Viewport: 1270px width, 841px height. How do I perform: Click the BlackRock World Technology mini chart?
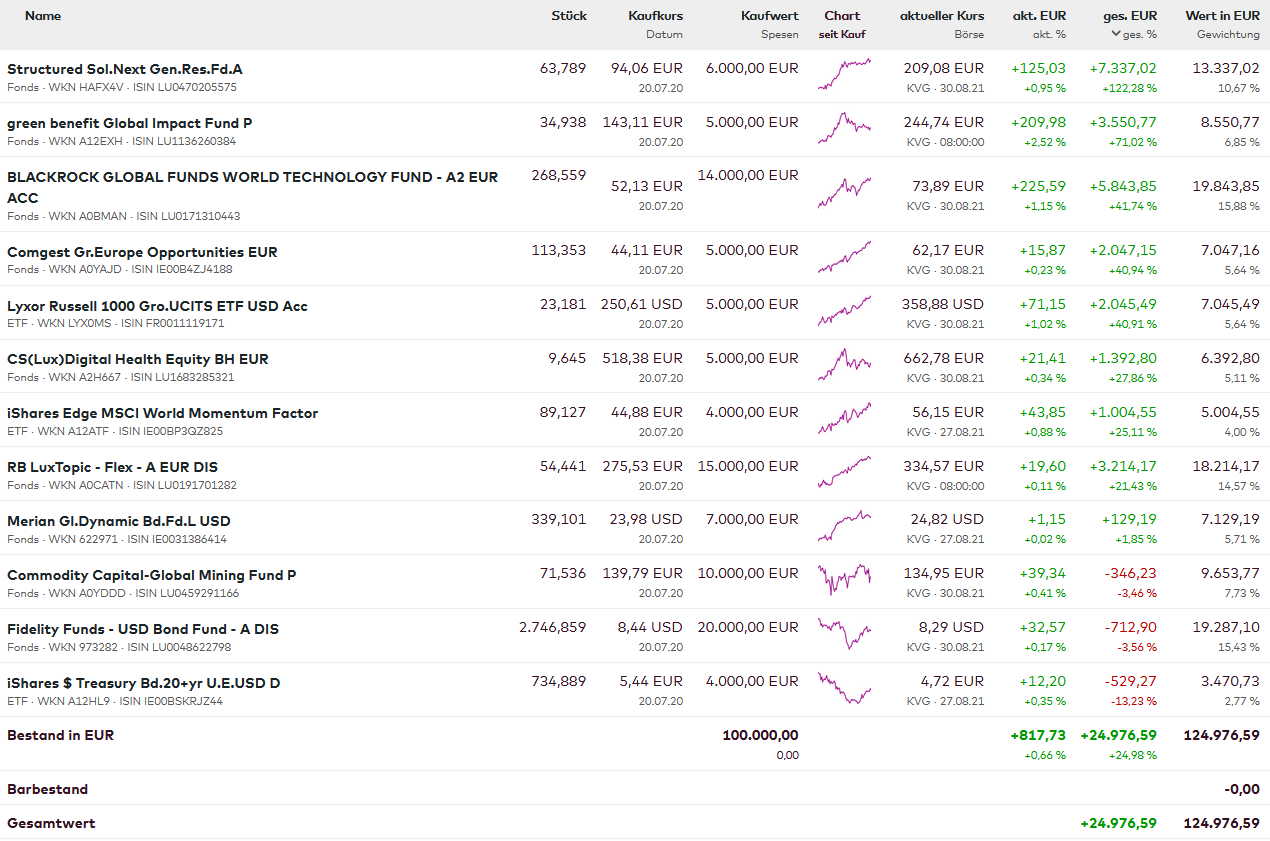pyautogui.click(x=843, y=193)
